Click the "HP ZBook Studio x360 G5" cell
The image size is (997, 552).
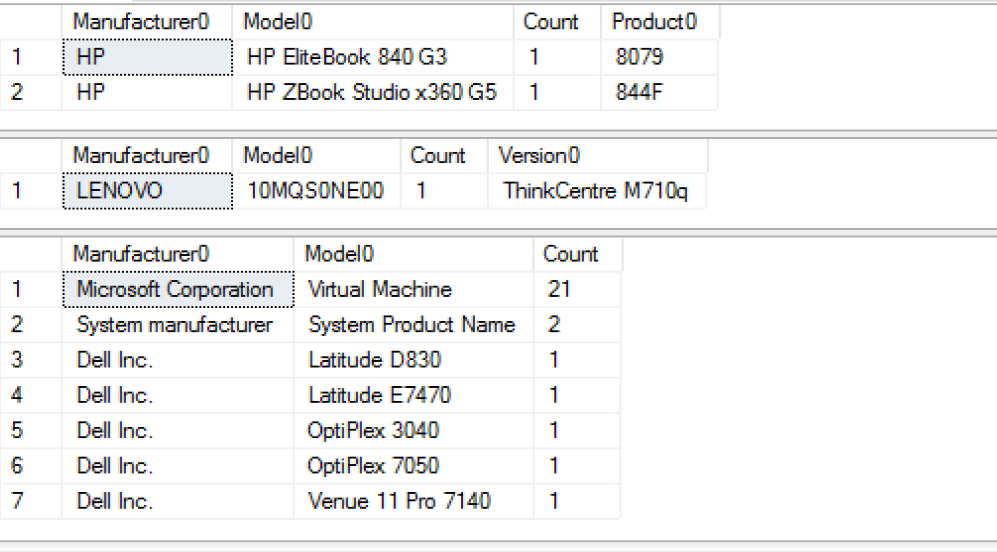pyautogui.click(x=372, y=93)
